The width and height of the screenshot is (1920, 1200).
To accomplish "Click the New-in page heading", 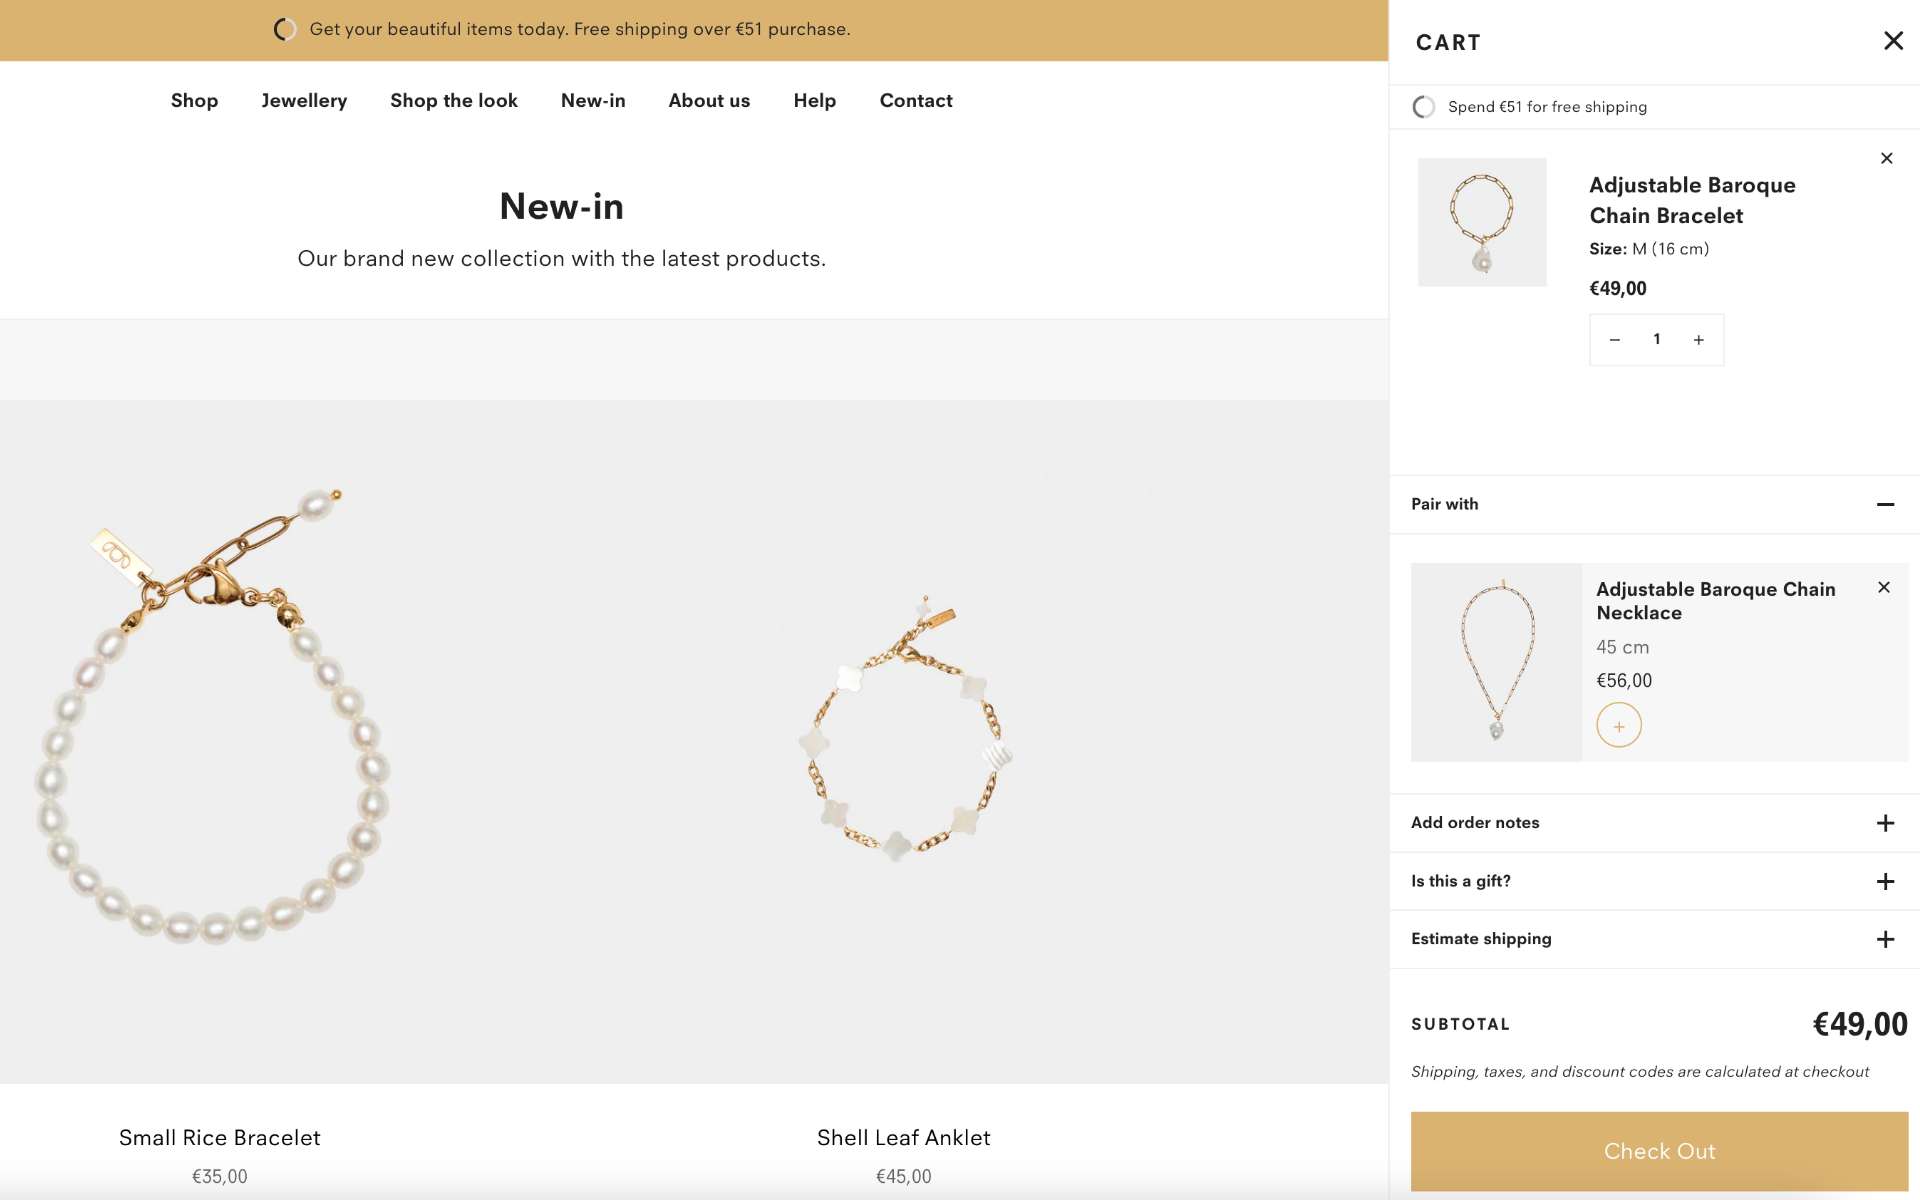I will pyautogui.click(x=561, y=206).
